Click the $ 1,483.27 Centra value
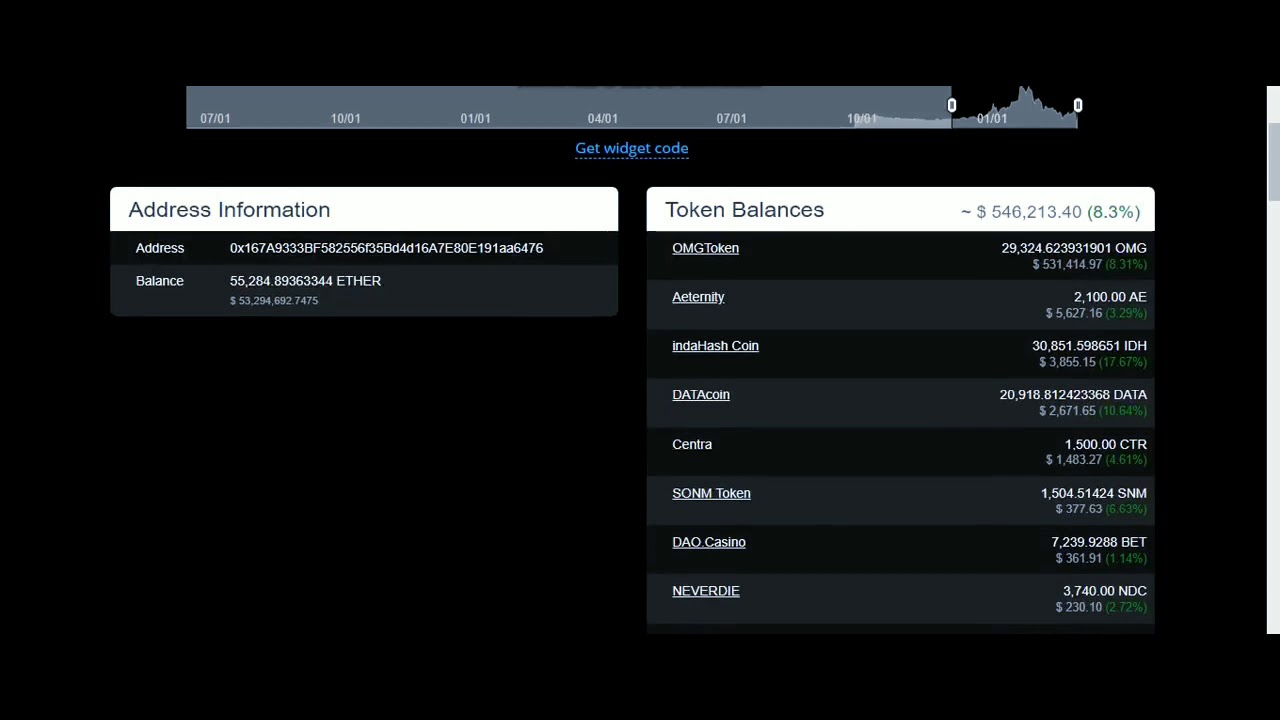 (x=1074, y=460)
